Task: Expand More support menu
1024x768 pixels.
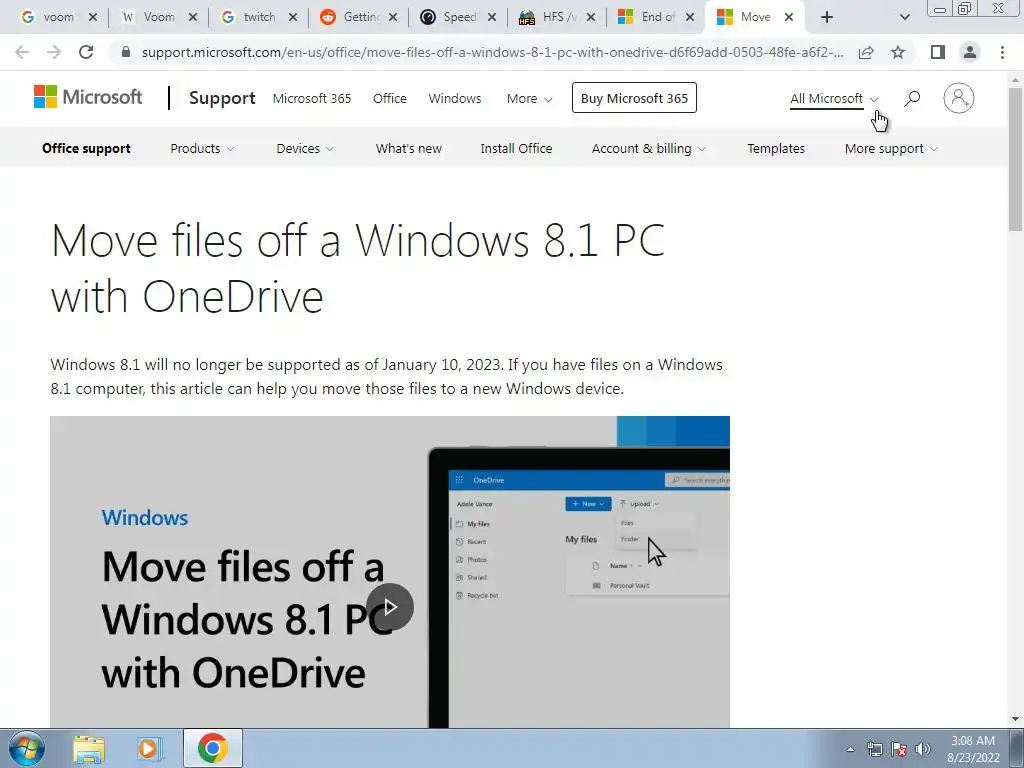Action: coord(891,148)
